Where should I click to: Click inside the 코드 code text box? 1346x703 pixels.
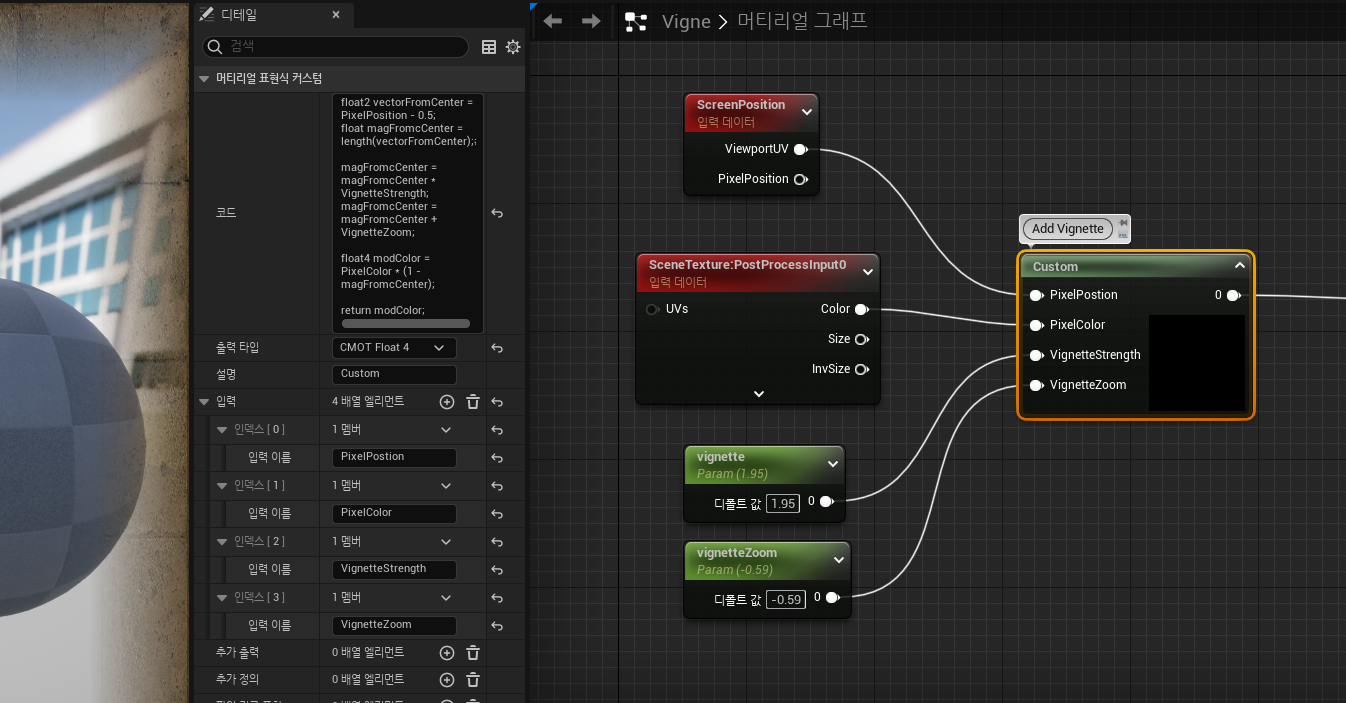coord(408,213)
